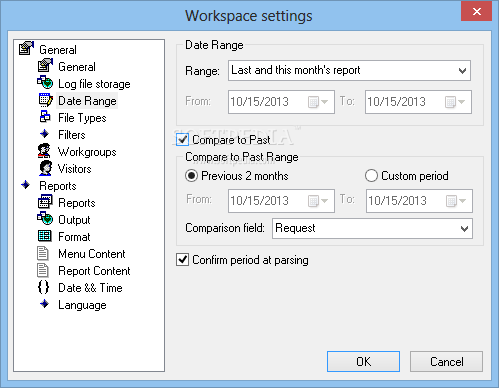Click the Filters star icon
This screenshot has width=499, height=388.
[45, 134]
